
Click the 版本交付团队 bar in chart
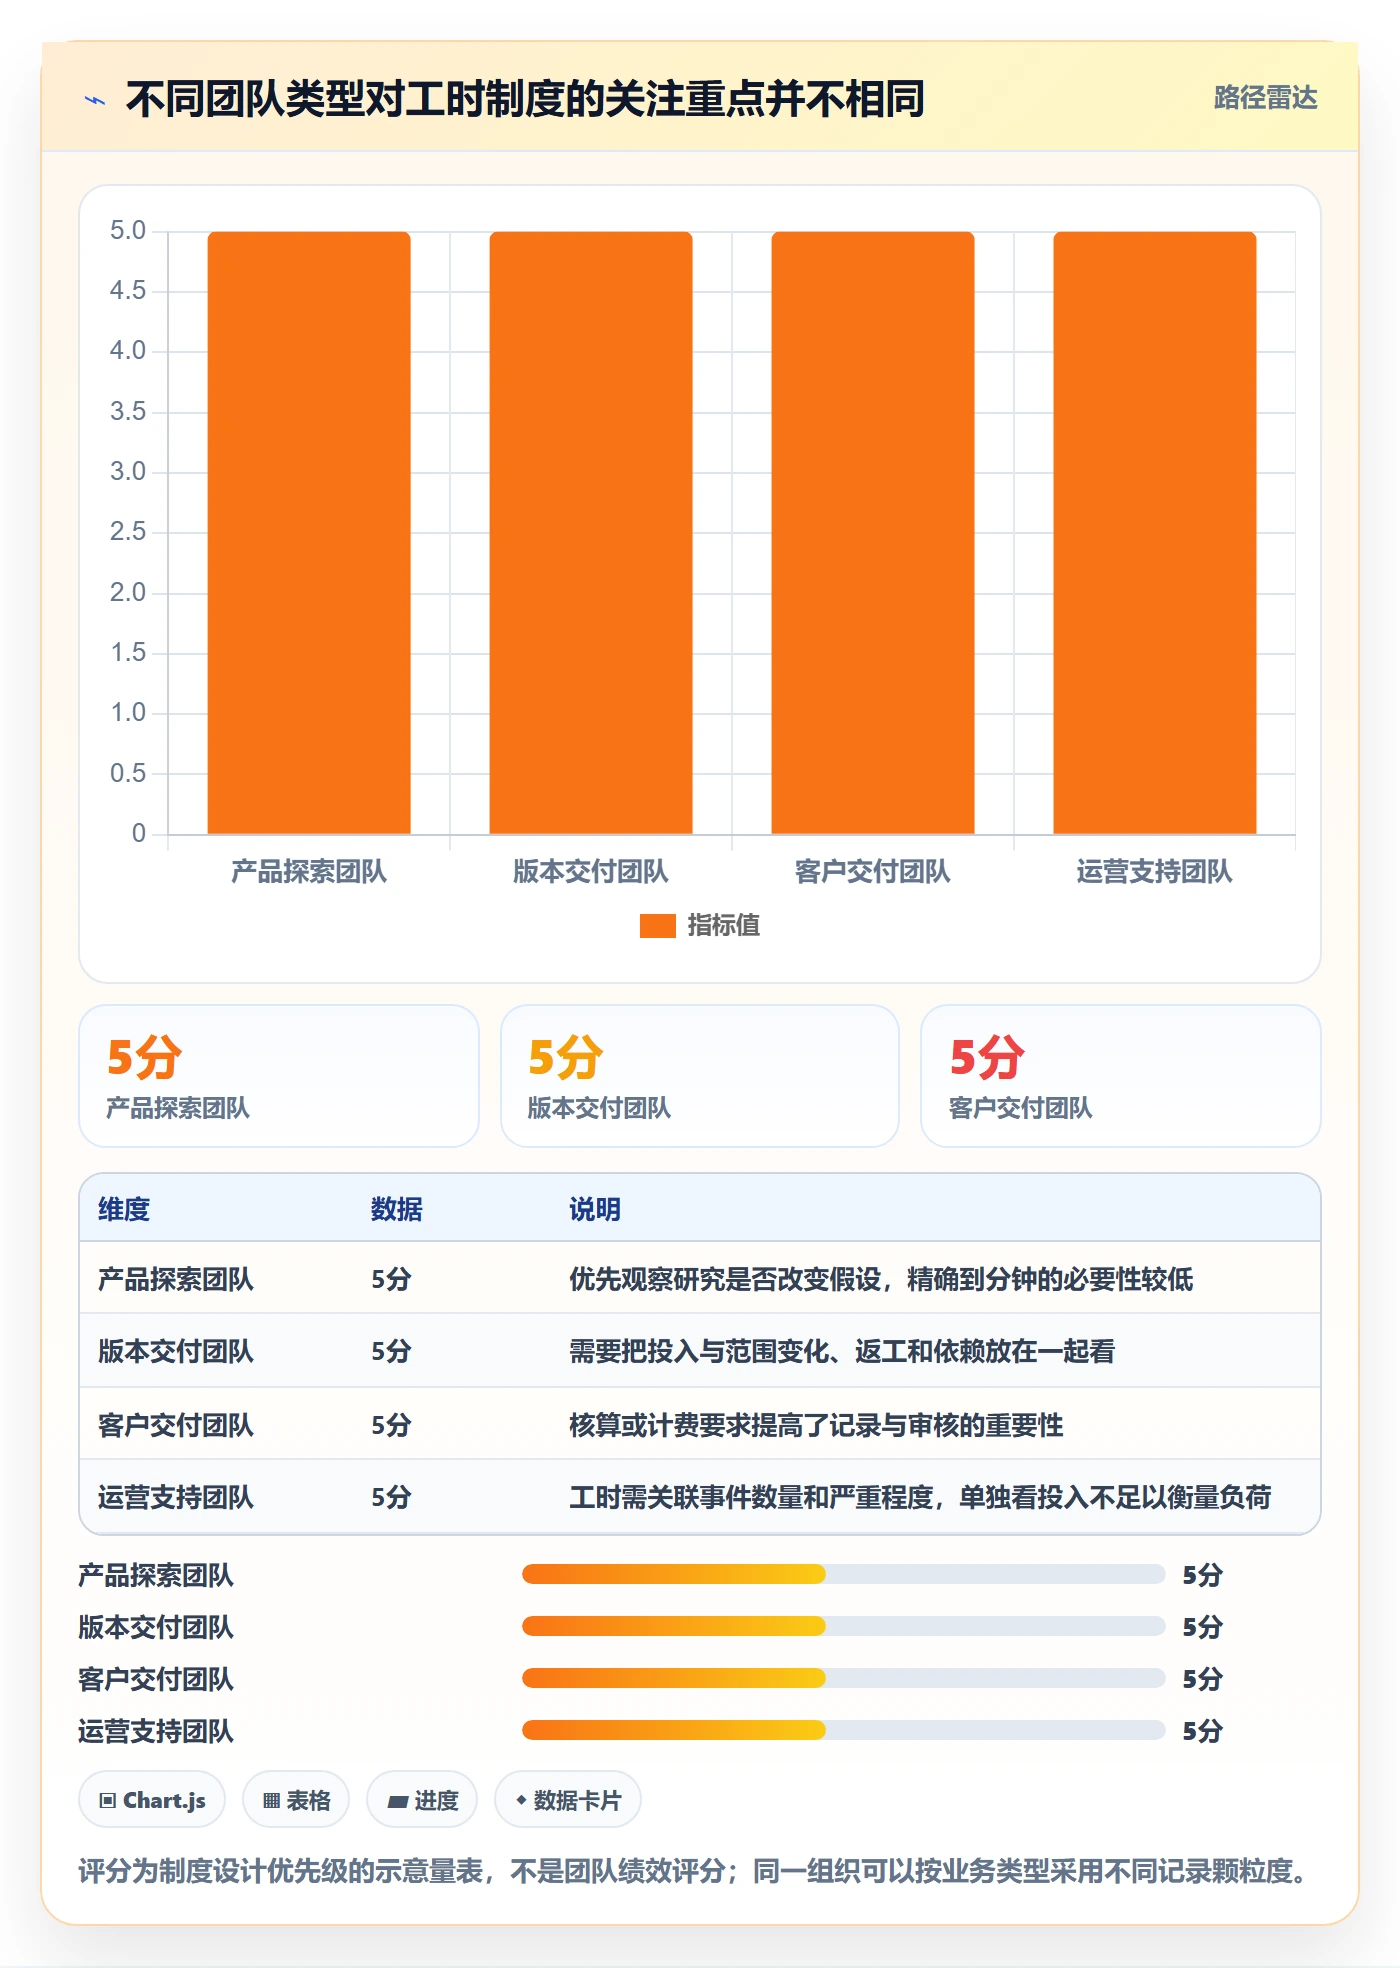pos(591,532)
